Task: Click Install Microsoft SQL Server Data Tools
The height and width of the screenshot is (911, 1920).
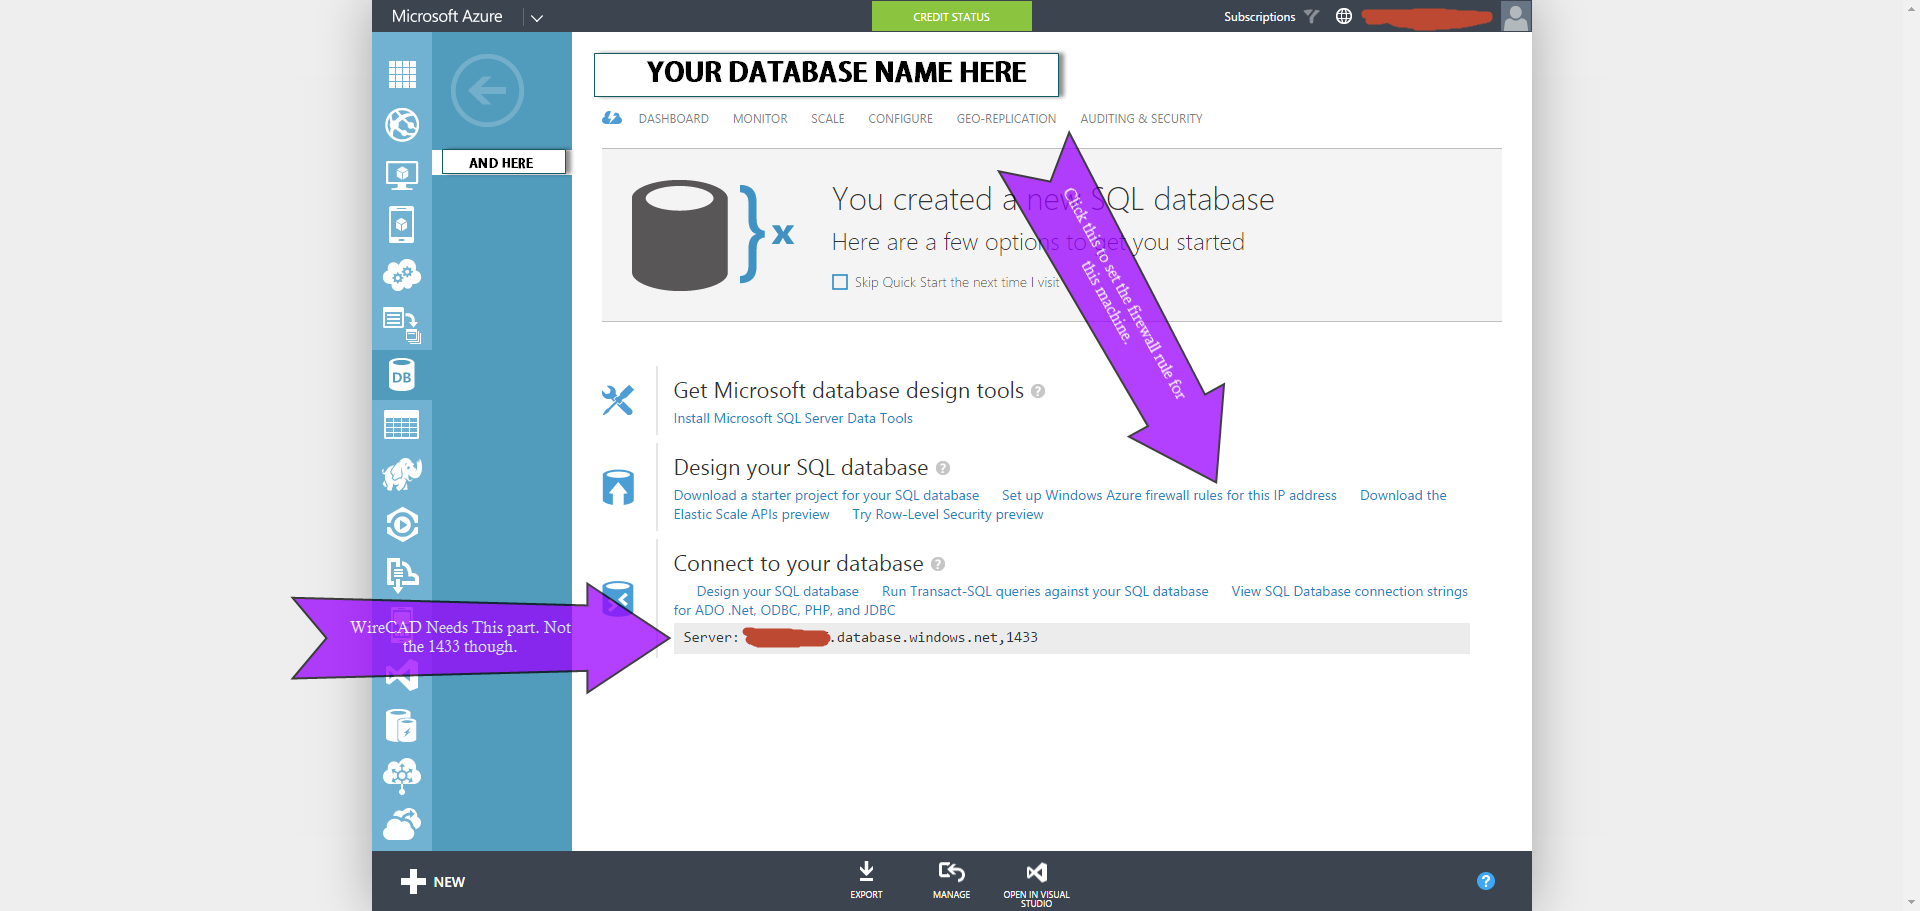Action: [793, 418]
